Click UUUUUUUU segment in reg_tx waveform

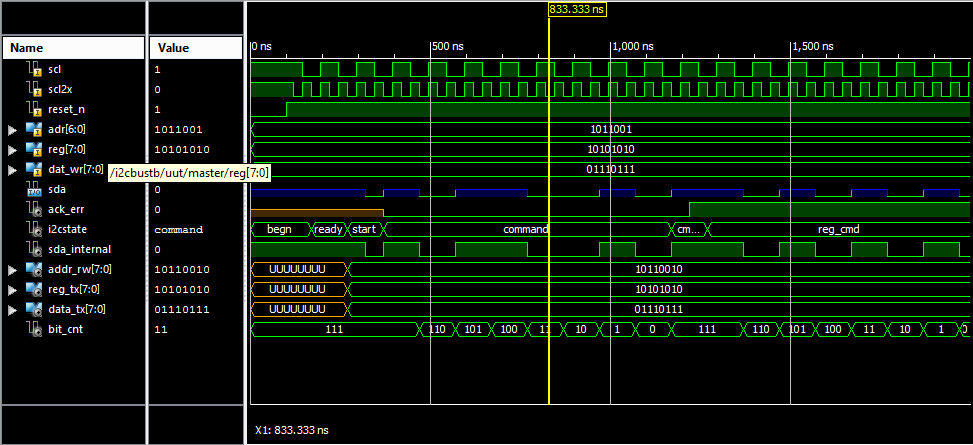(x=297, y=289)
